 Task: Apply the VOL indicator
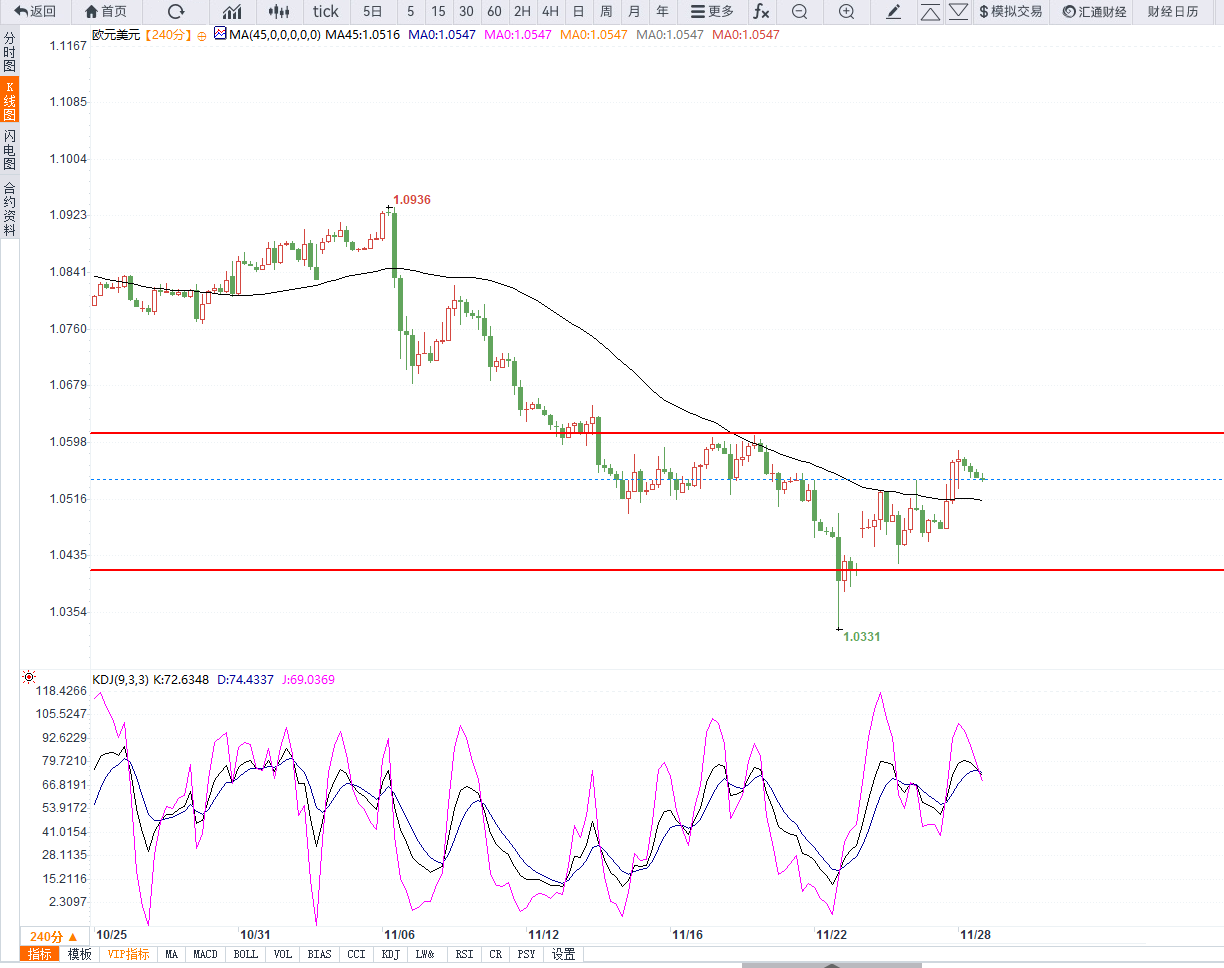(x=283, y=954)
